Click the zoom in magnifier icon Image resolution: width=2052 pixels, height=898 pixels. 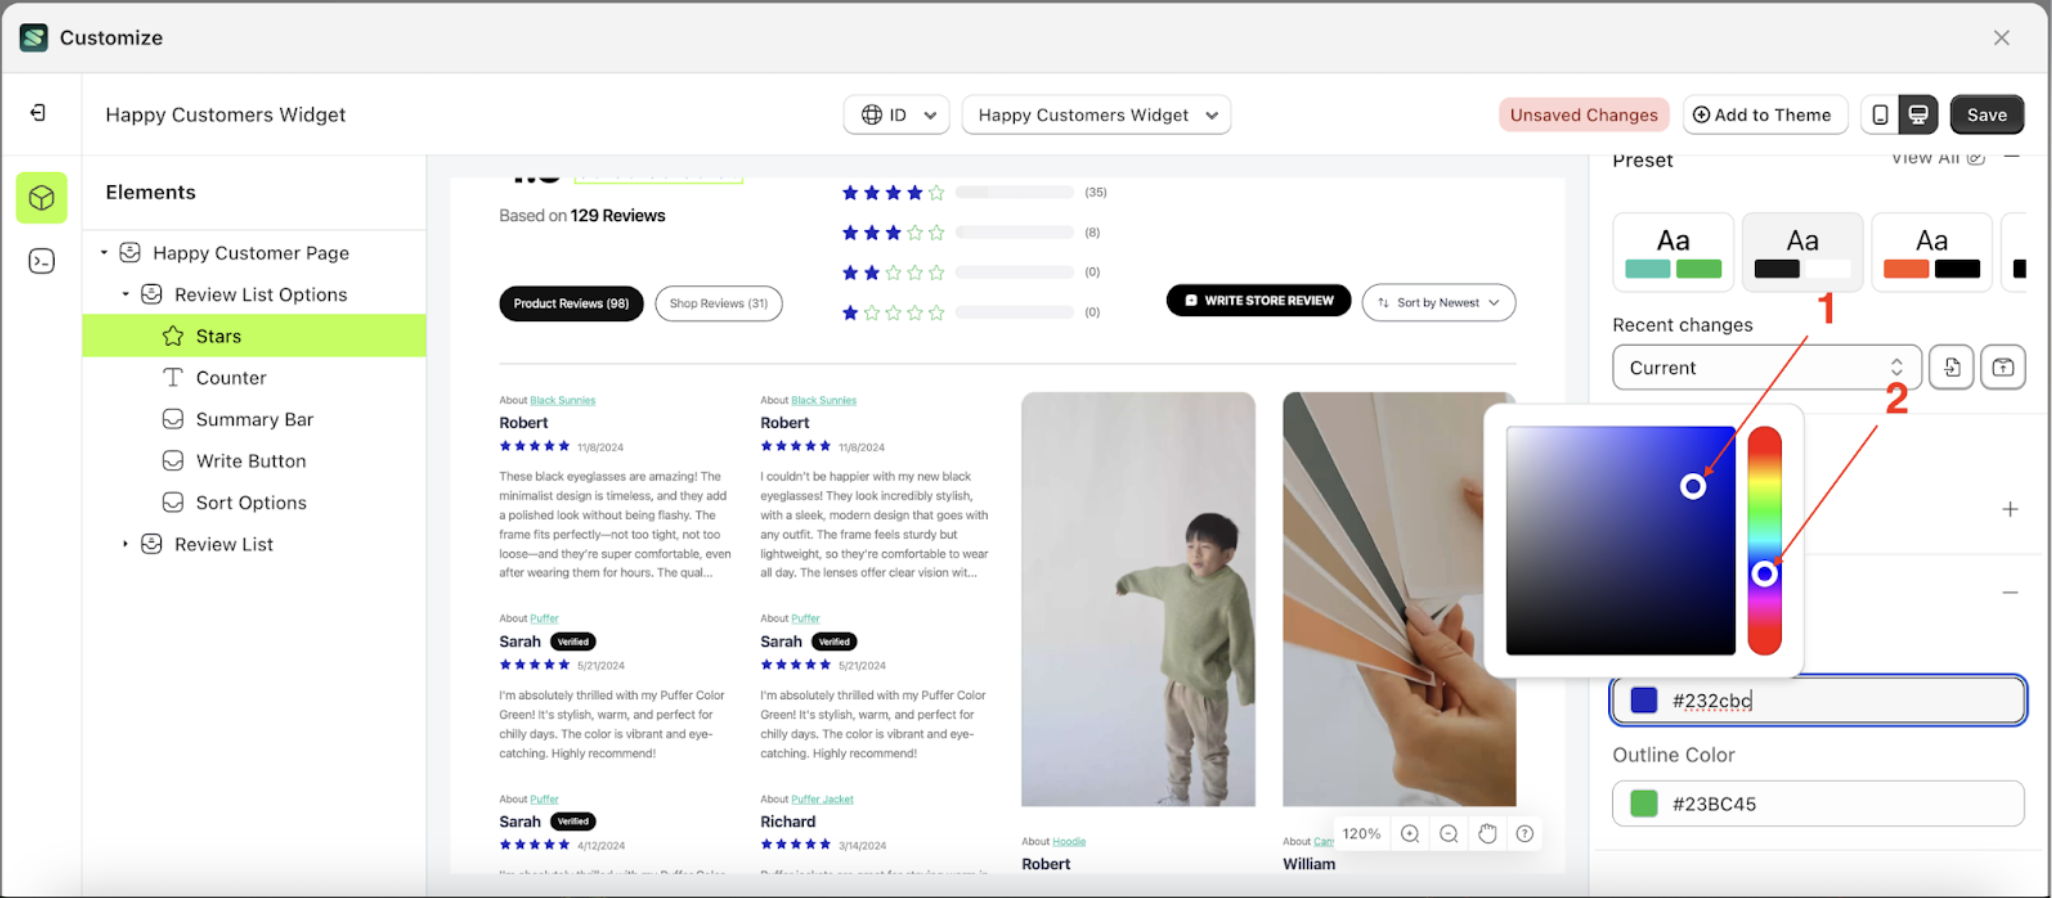point(1410,834)
